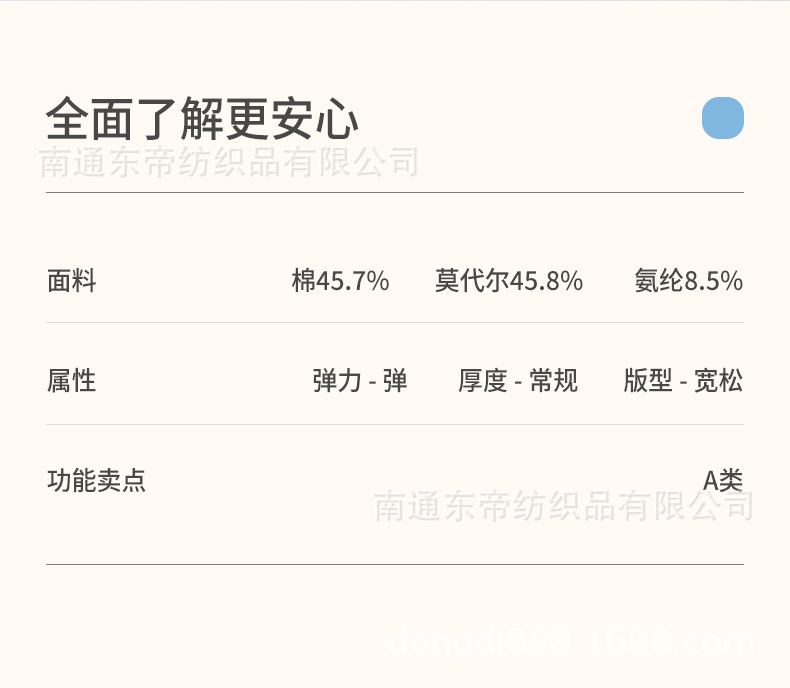Open the faint dongdi888.1688.com watermark link
This screenshot has width=790, height=688.
point(570,642)
